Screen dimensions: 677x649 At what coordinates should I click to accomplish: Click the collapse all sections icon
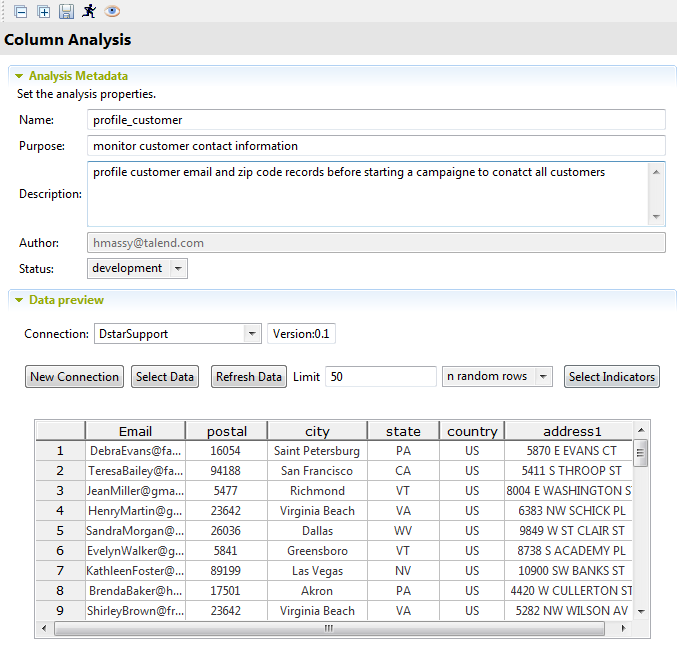point(20,11)
